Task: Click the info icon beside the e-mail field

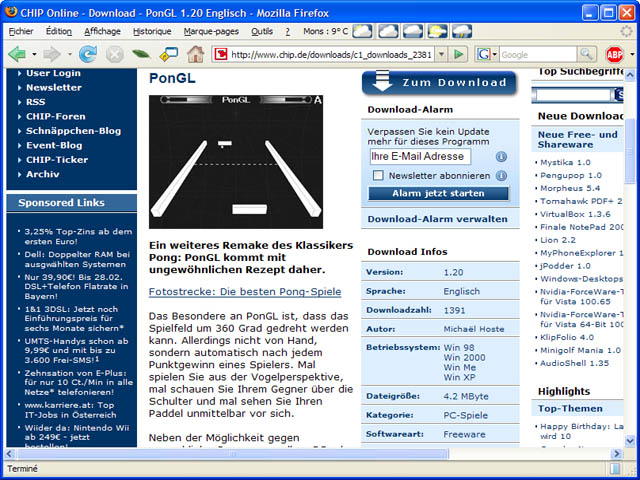Action: click(x=501, y=157)
